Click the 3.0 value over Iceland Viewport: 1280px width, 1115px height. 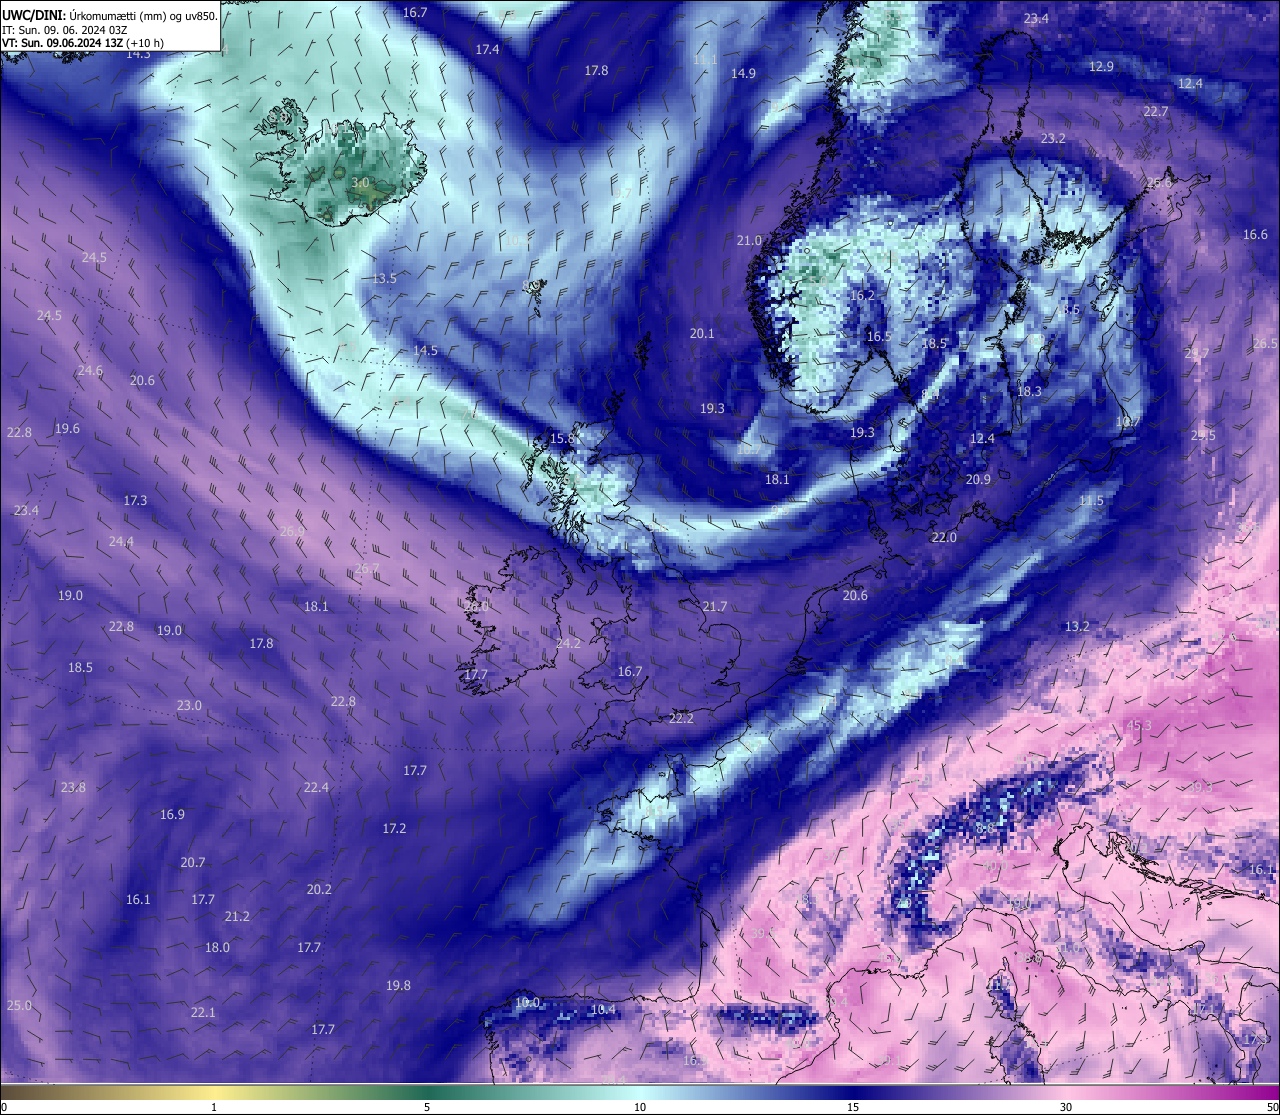[x=361, y=183]
